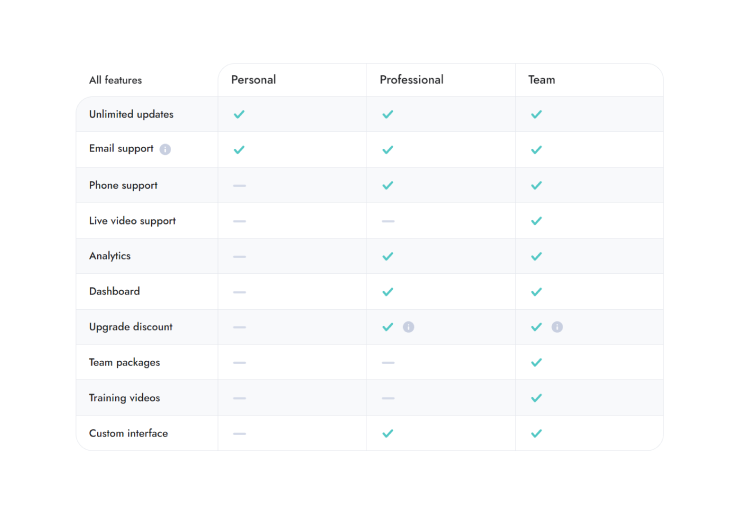Click the Personal Email support checkmark
The image size is (740, 519).
(239, 150)
